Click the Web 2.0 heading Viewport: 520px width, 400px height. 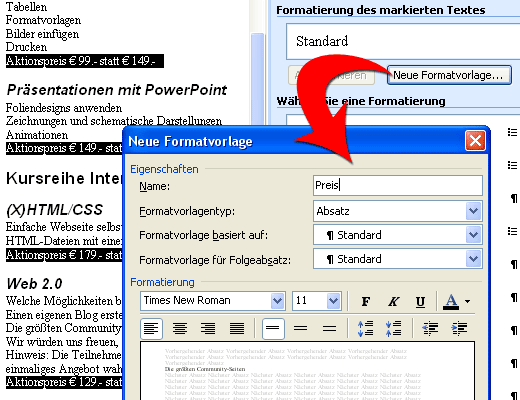pos(34,284)
